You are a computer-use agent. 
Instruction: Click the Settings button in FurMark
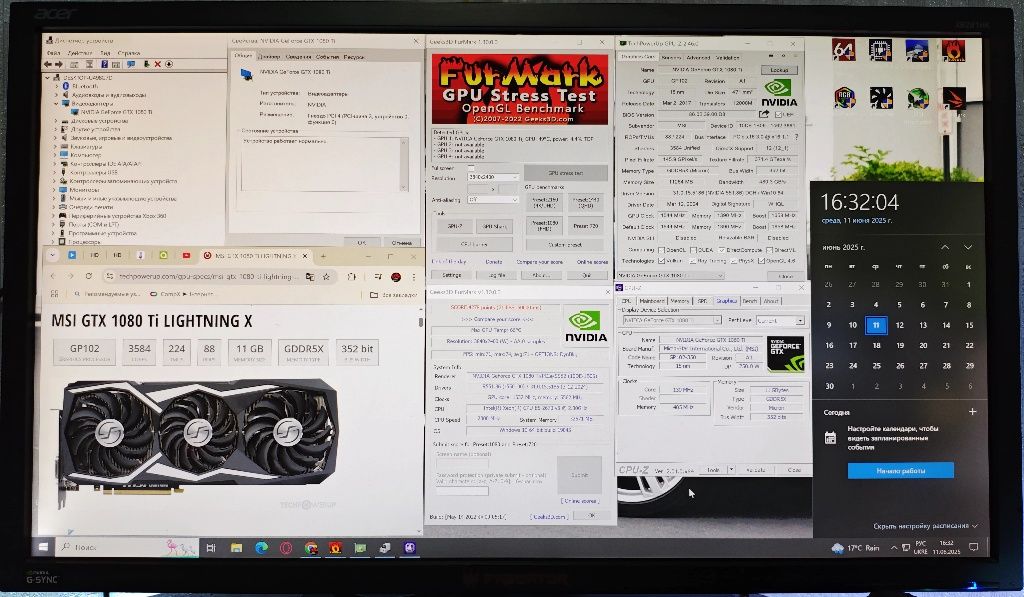pos(452,276)
